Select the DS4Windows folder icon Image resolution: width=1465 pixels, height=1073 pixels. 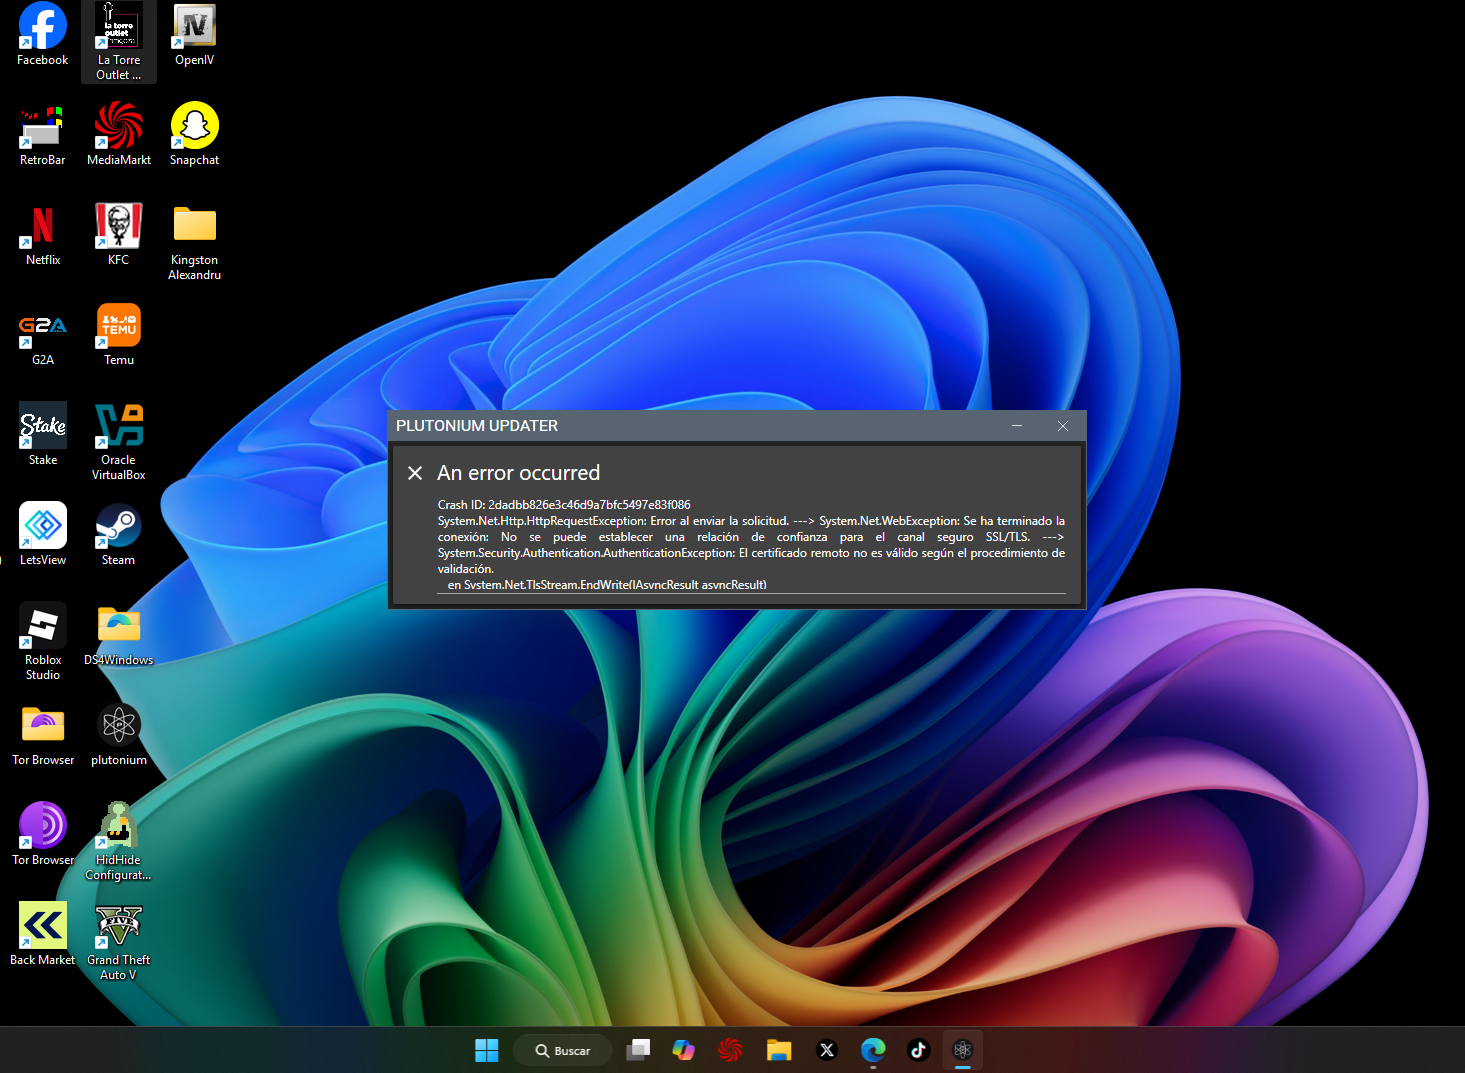119,636
